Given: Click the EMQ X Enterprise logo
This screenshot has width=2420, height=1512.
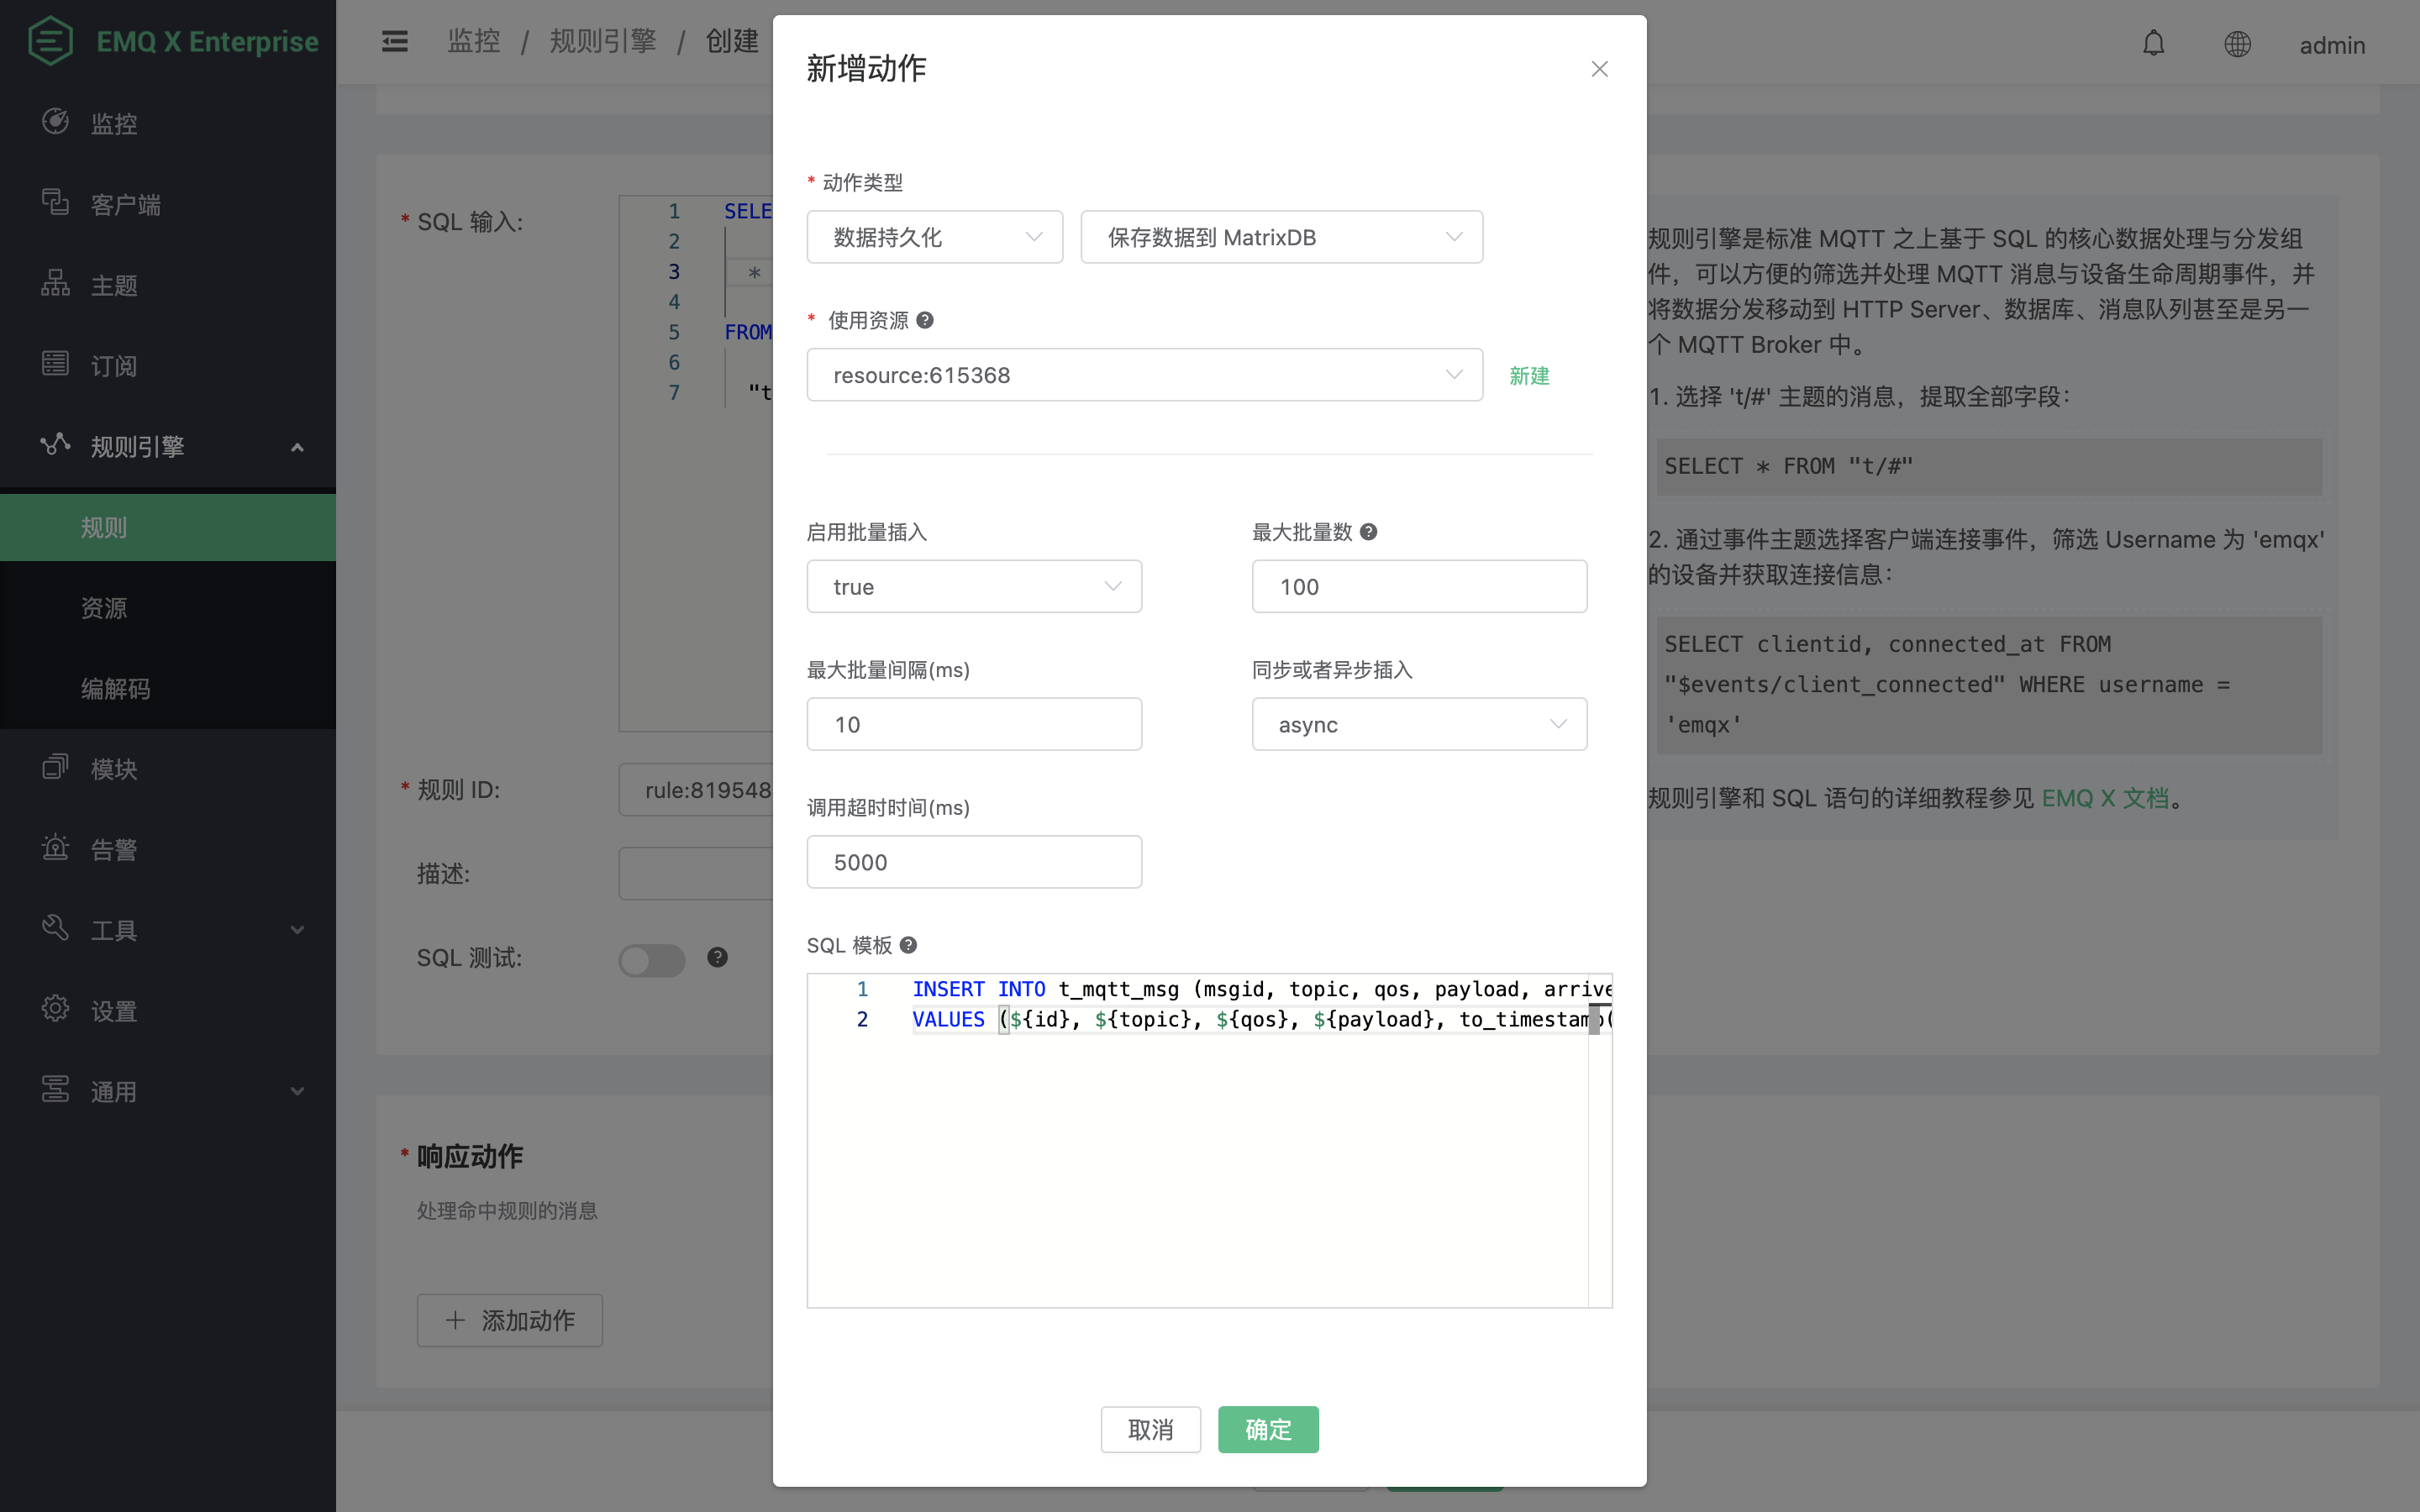Looking at the screenshot, I should [x=50, y=41].
